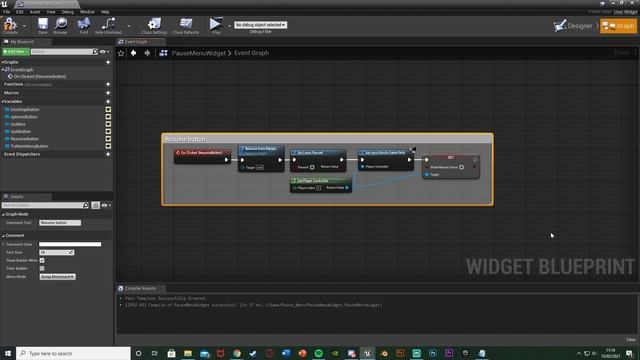Click the Hide Unrelated toolbar icon
This screenshot has height=360, width=640.
point(108,25)
